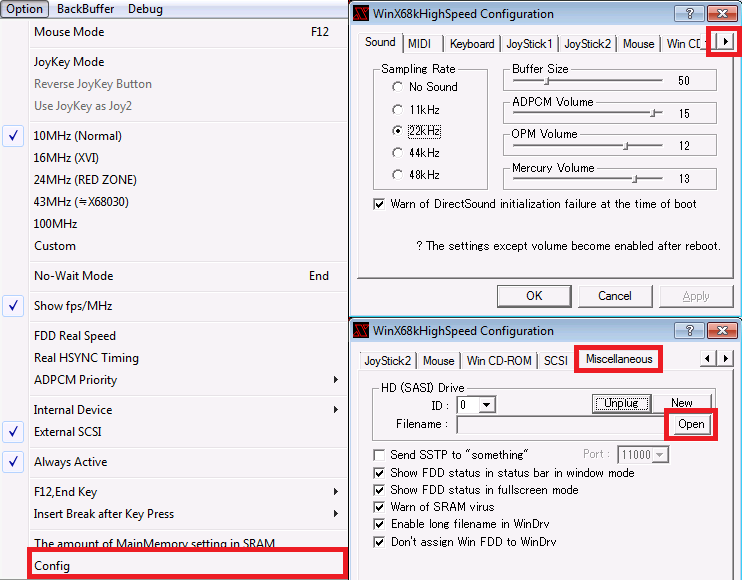Toggle Warn of SRAM virus checkbox

pos(379,507)
